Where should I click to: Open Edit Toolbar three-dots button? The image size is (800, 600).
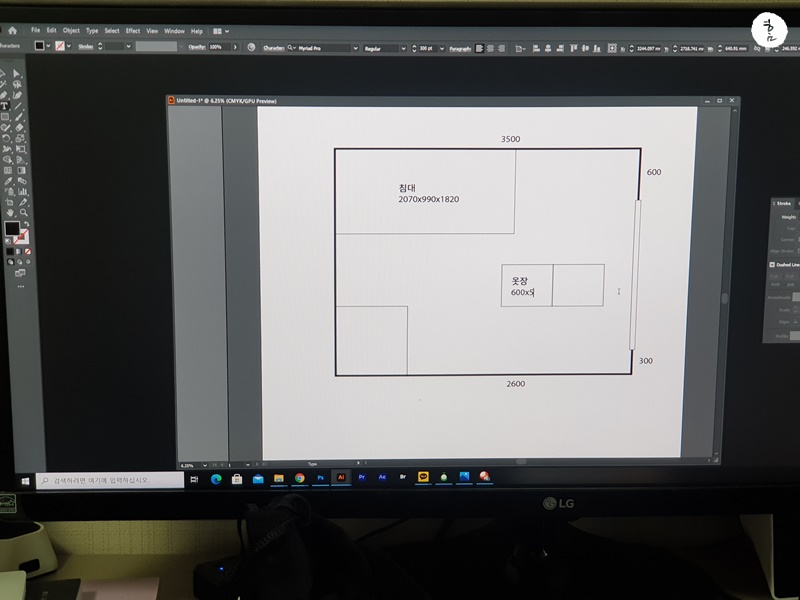(21, 286)
